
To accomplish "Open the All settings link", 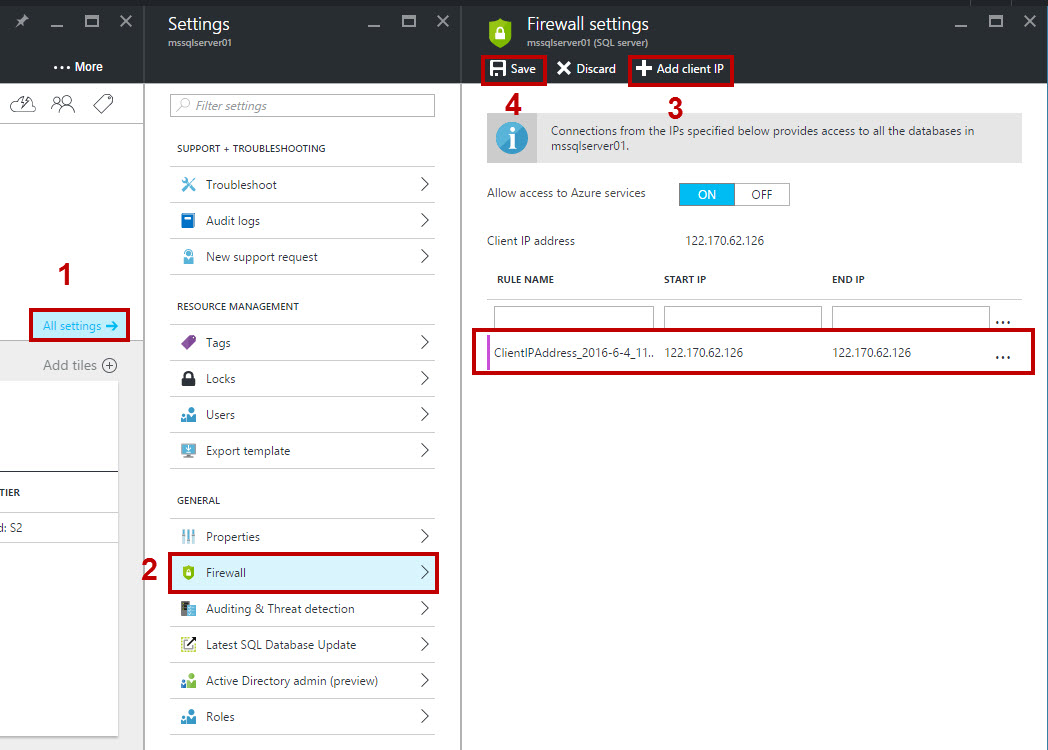I will (x=80, y=326).
